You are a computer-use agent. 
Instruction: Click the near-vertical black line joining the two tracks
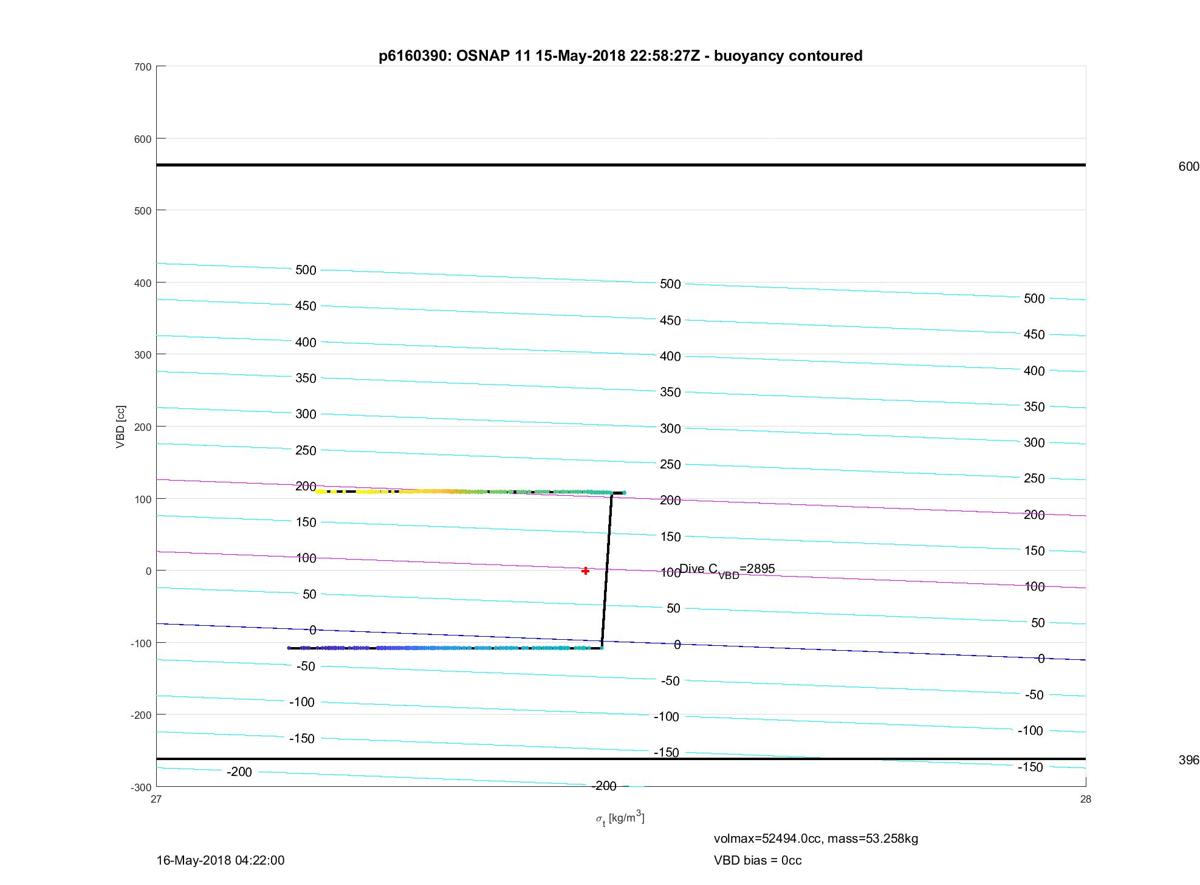coord(607,570)
